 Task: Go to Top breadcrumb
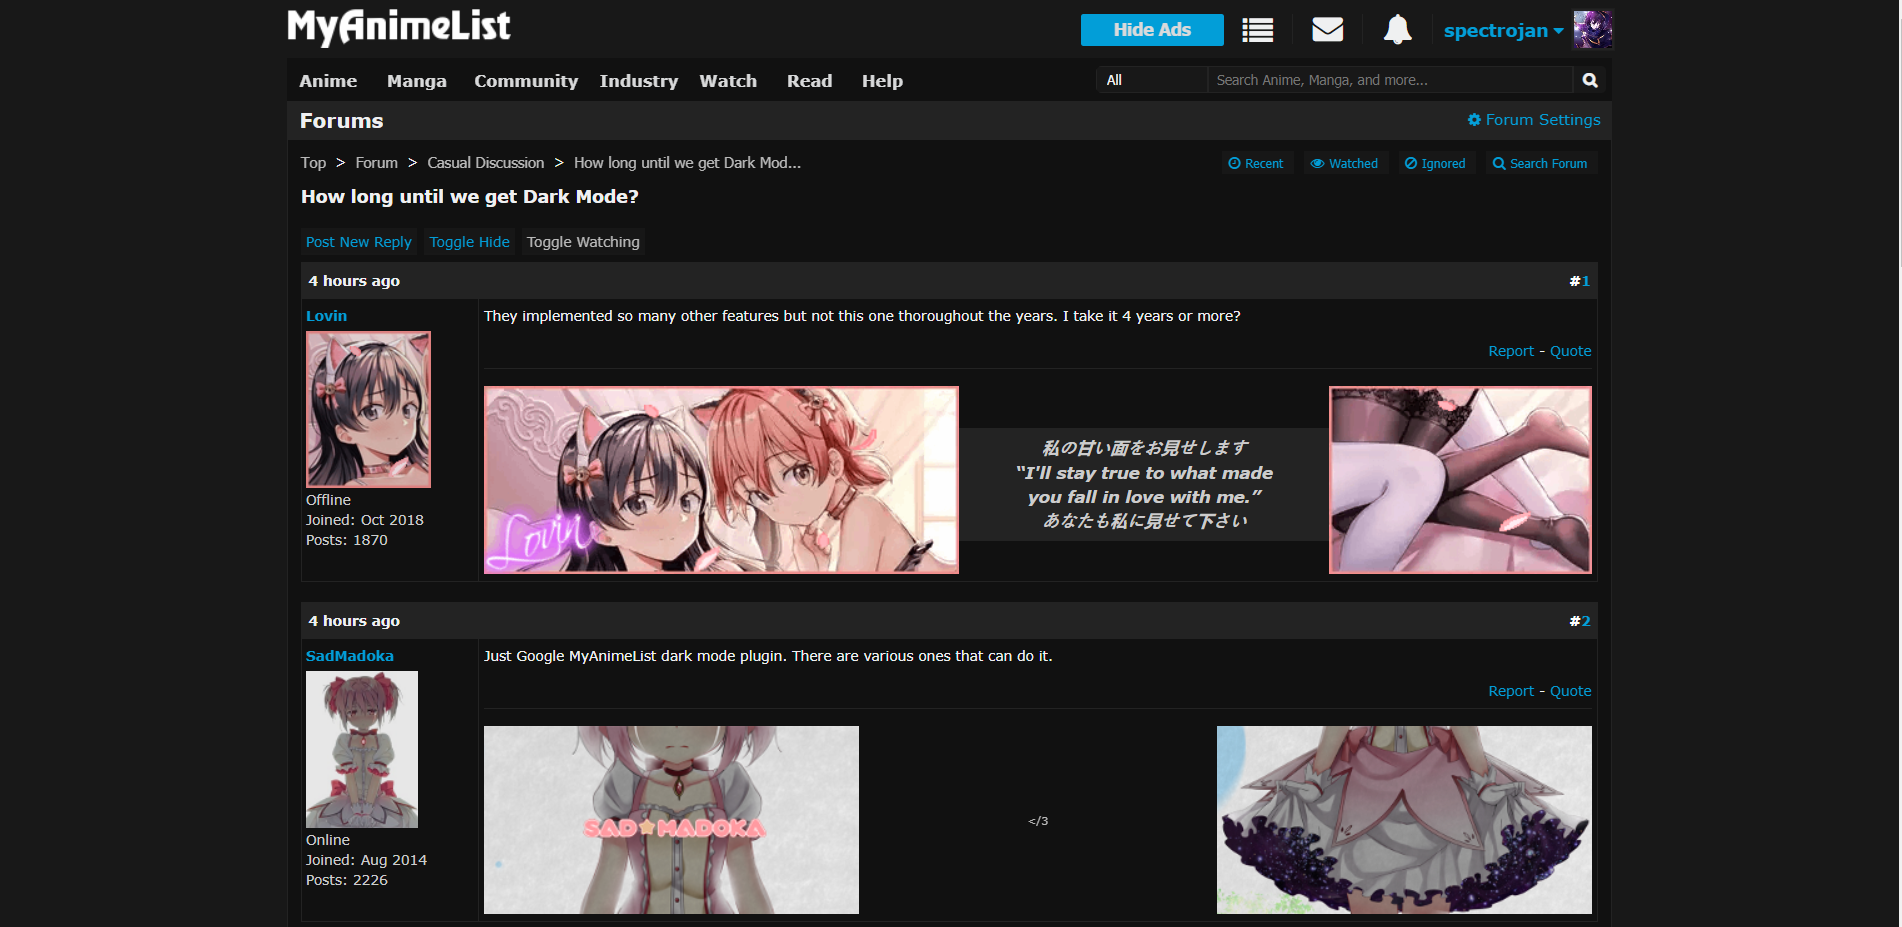tap(313, 163)
